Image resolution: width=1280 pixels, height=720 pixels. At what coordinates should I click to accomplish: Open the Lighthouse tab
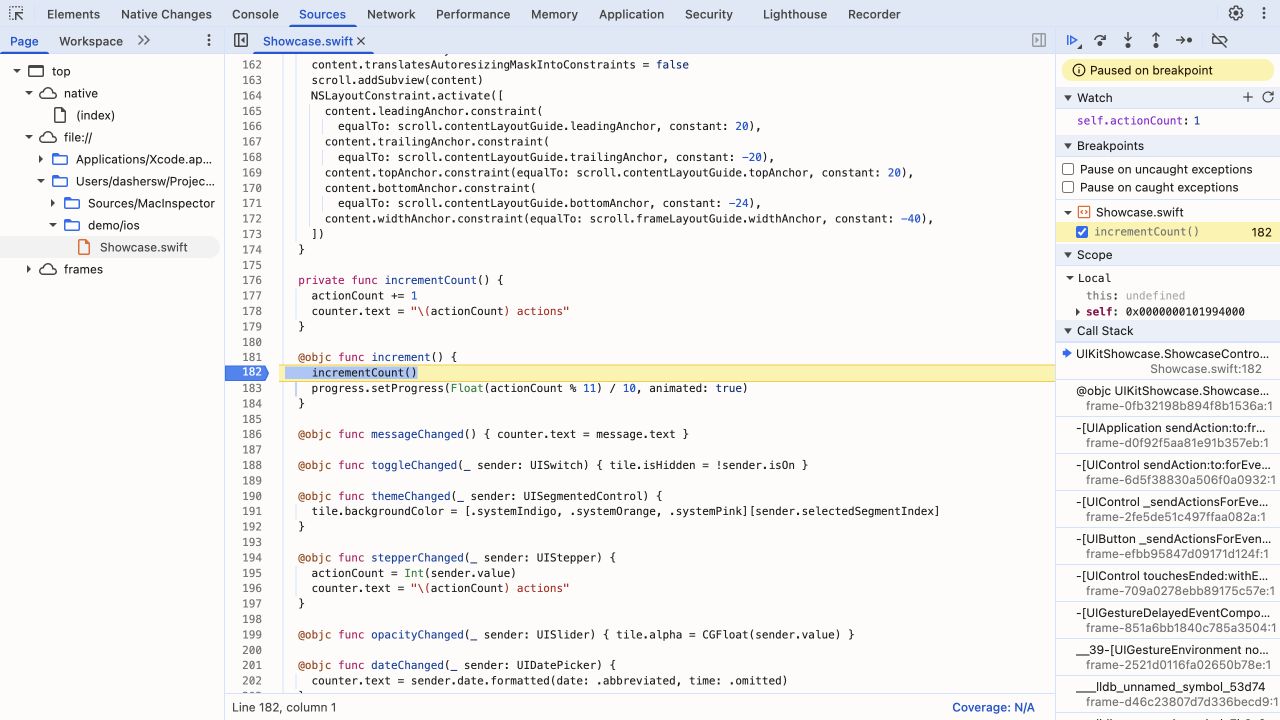(795, 14)
